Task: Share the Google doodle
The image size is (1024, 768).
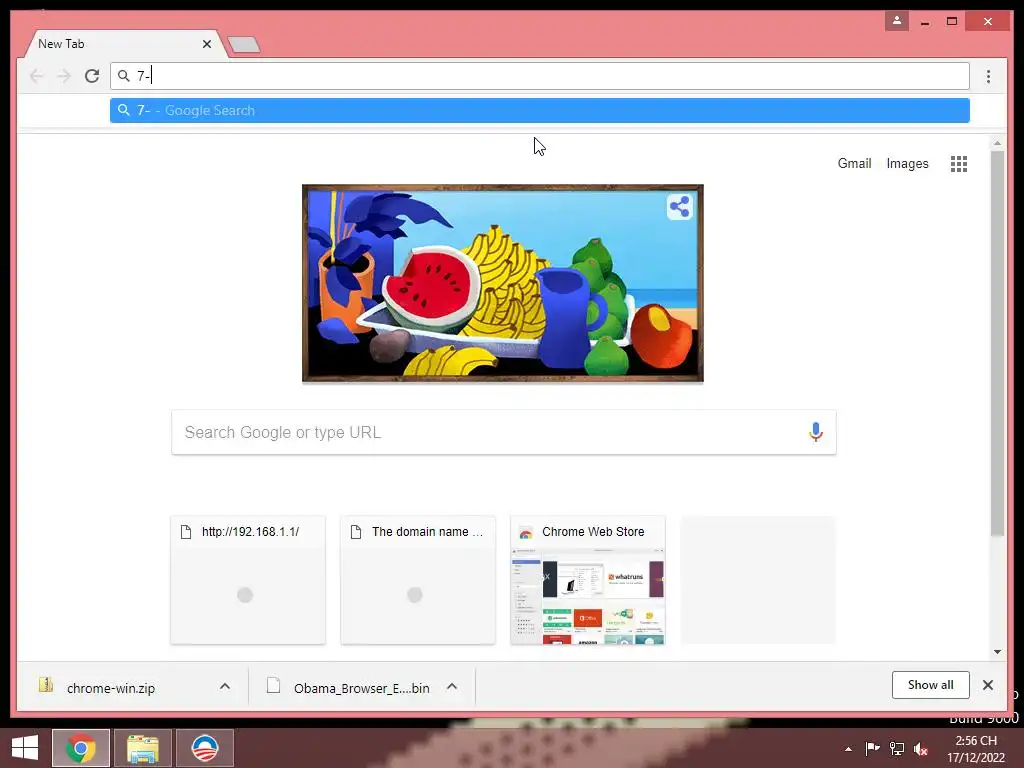Action: point(679,207)
